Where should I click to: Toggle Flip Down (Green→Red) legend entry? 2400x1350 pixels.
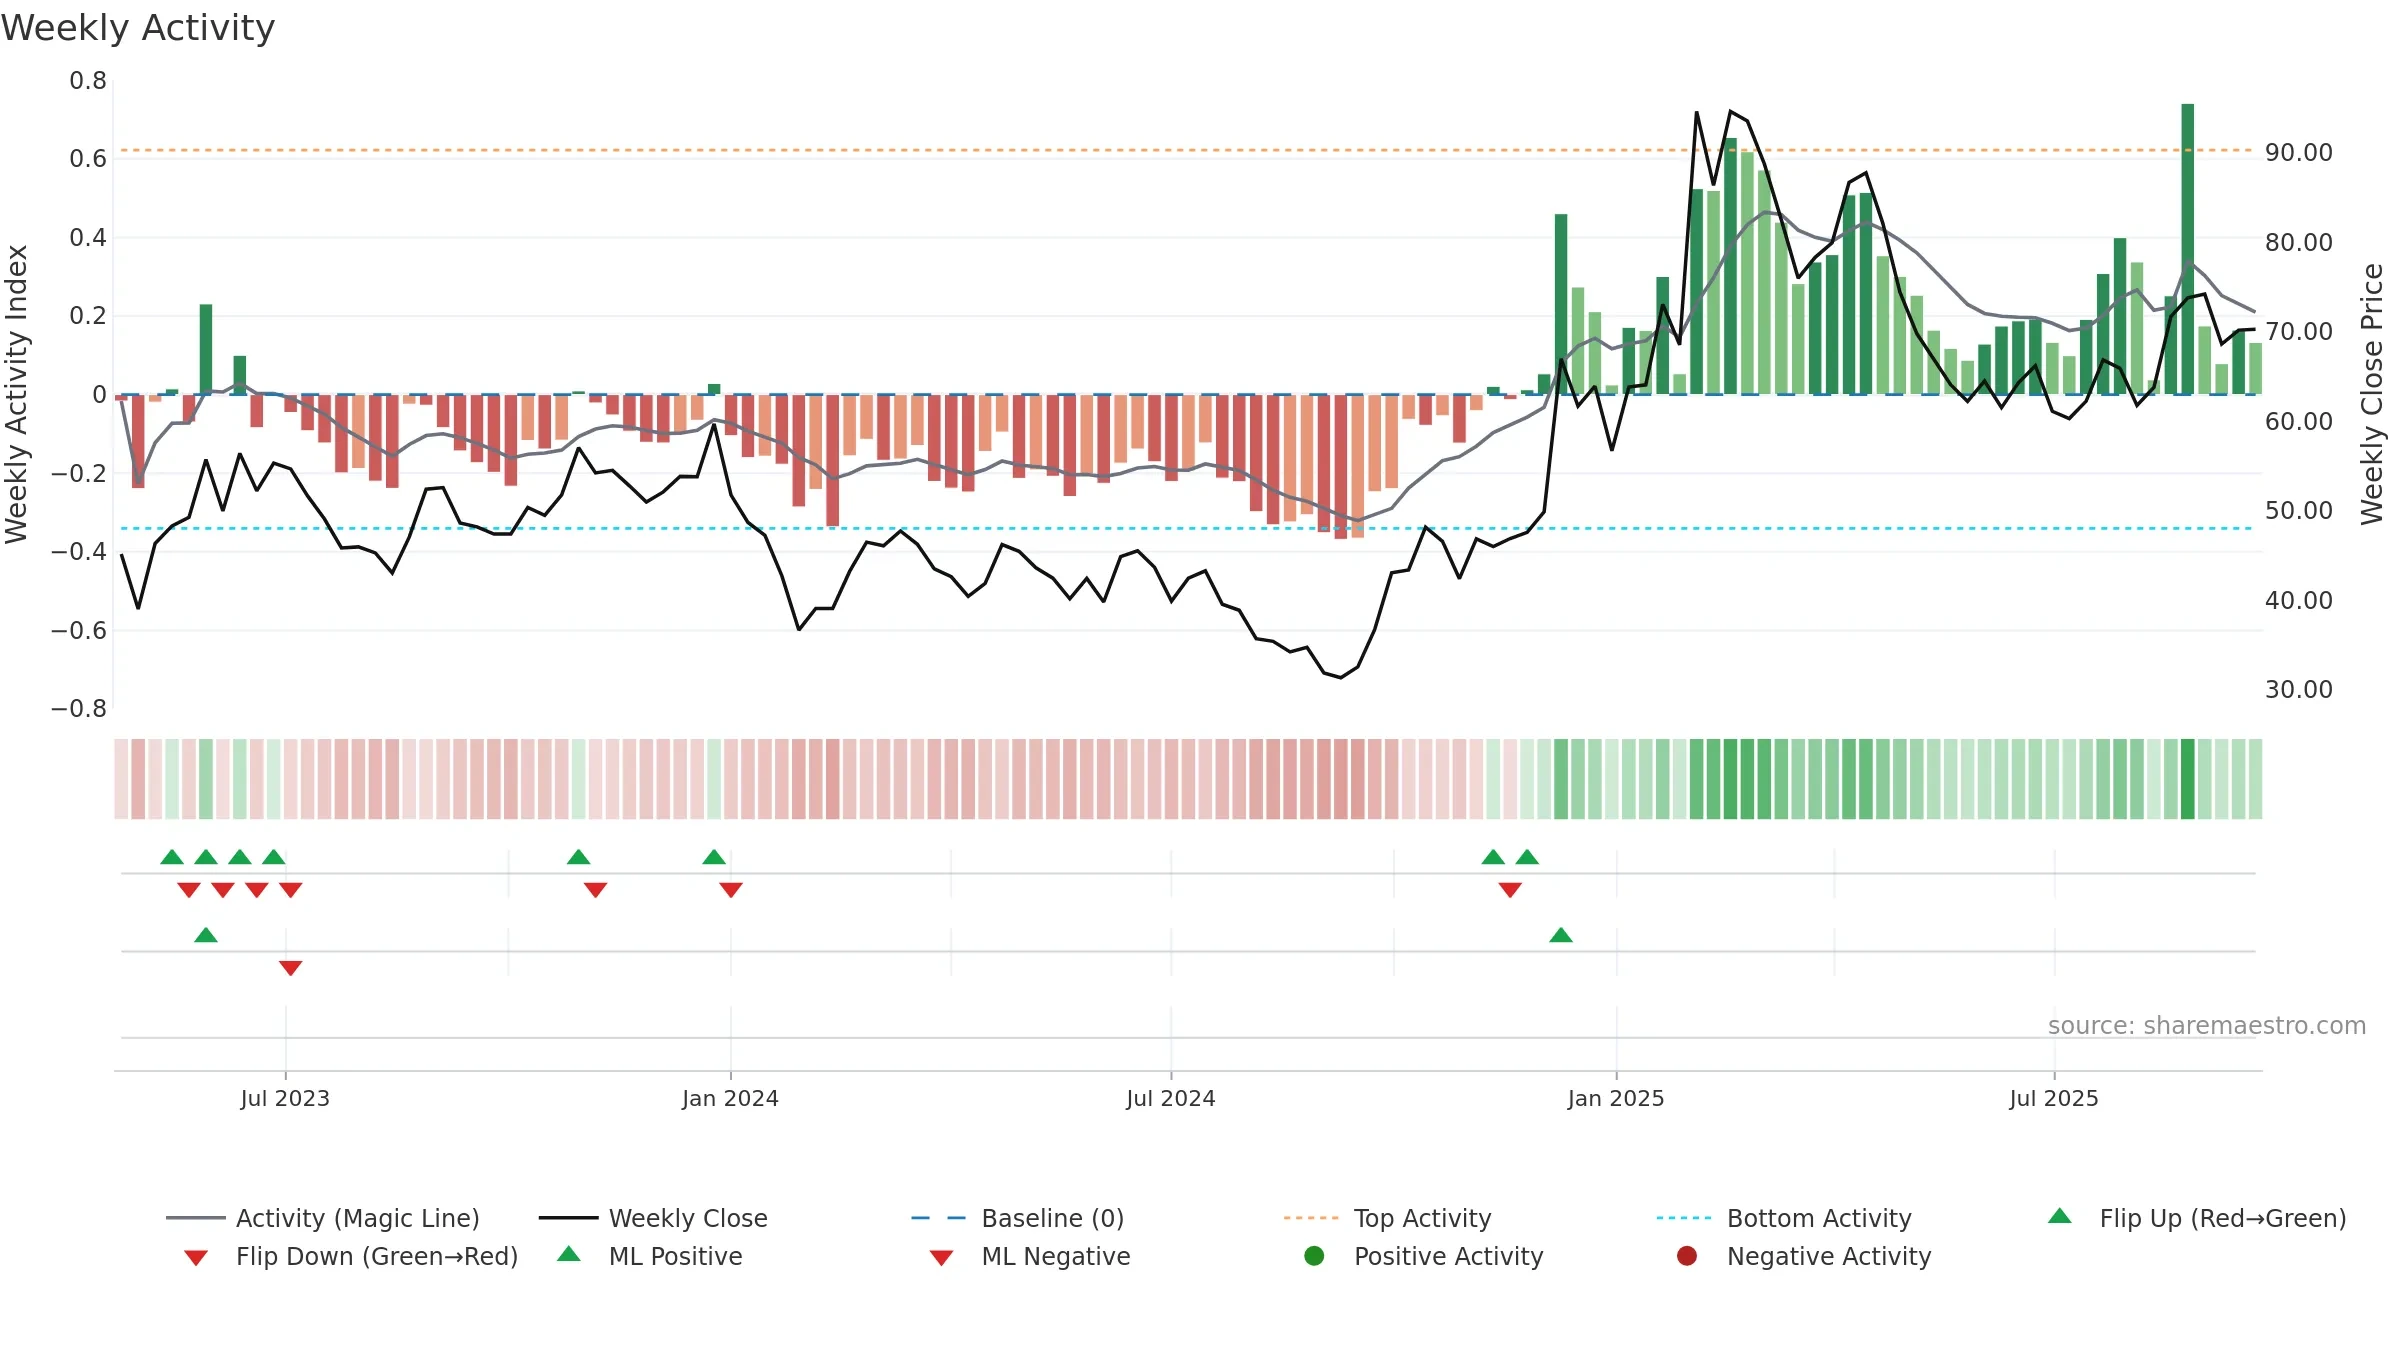tap(351, 1256)
